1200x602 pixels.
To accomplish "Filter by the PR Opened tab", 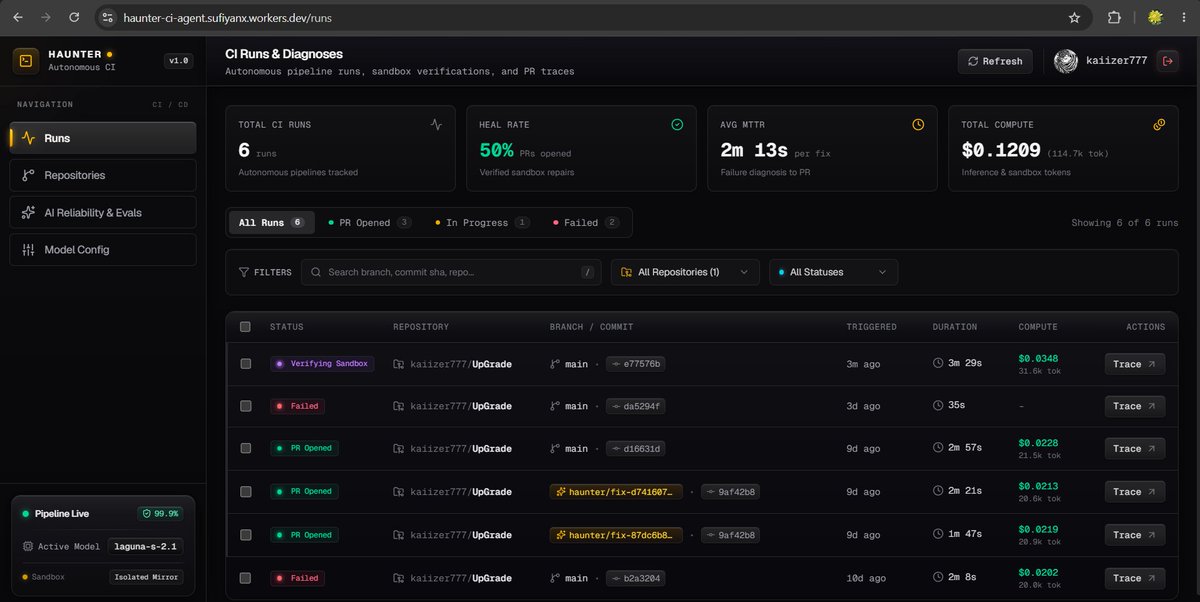I will [x=370, y=223].
